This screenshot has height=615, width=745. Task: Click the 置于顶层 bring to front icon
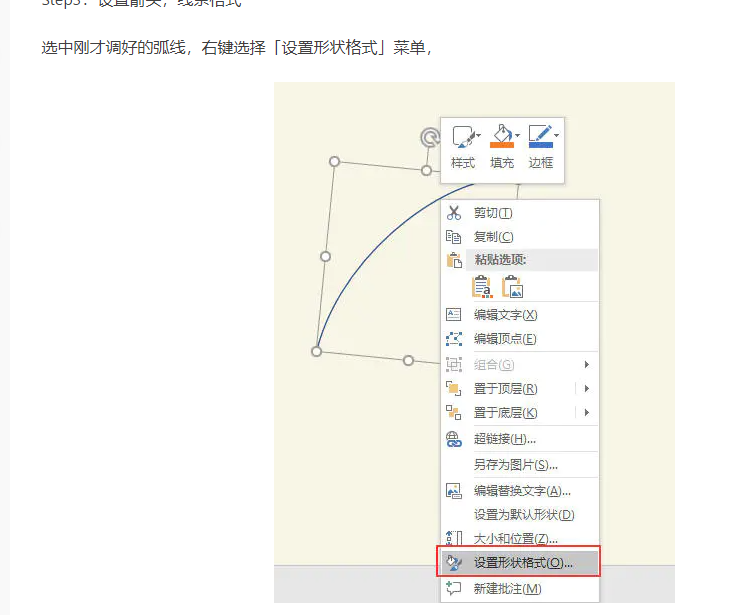point(454,389)
